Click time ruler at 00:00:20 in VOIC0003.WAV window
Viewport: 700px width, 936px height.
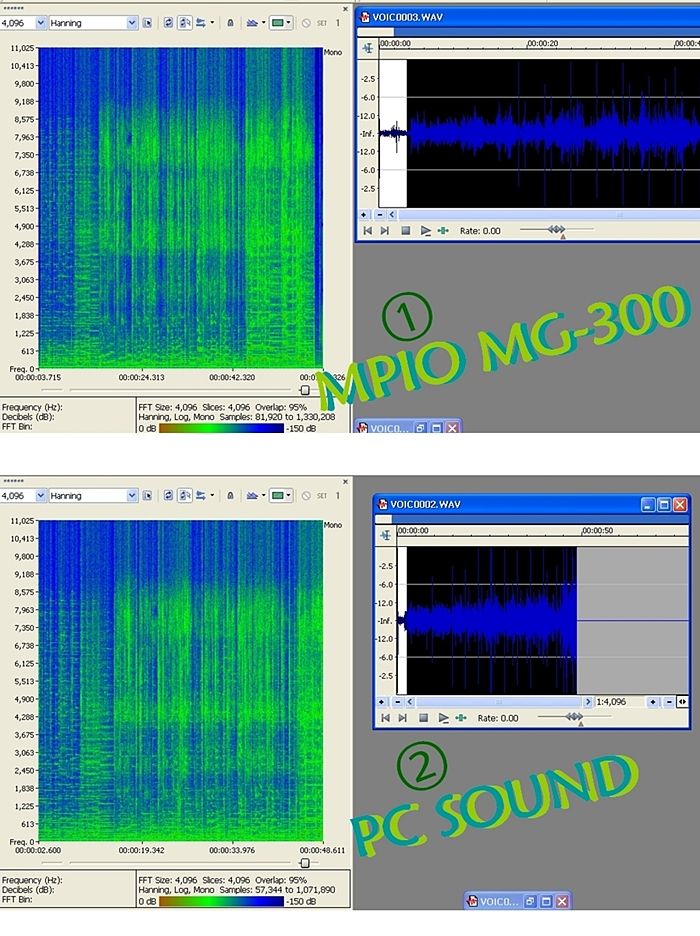click(542, 44)
